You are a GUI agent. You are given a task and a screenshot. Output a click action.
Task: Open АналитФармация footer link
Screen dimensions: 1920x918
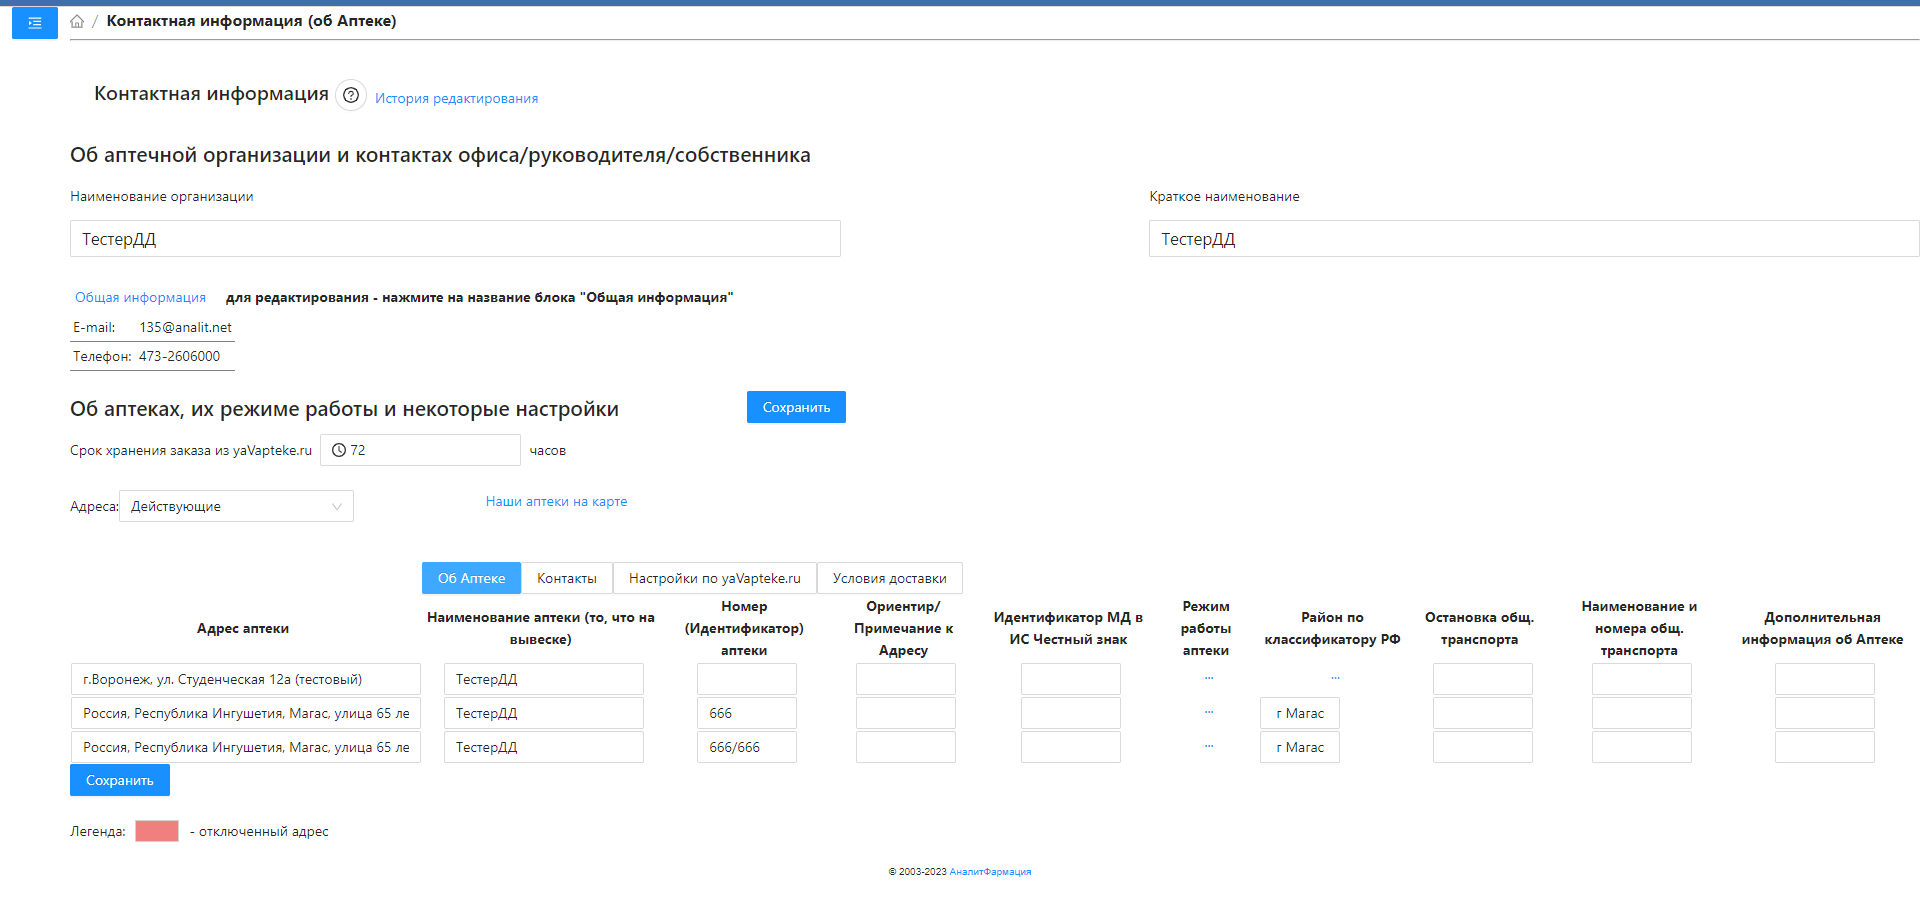point(990,872)
